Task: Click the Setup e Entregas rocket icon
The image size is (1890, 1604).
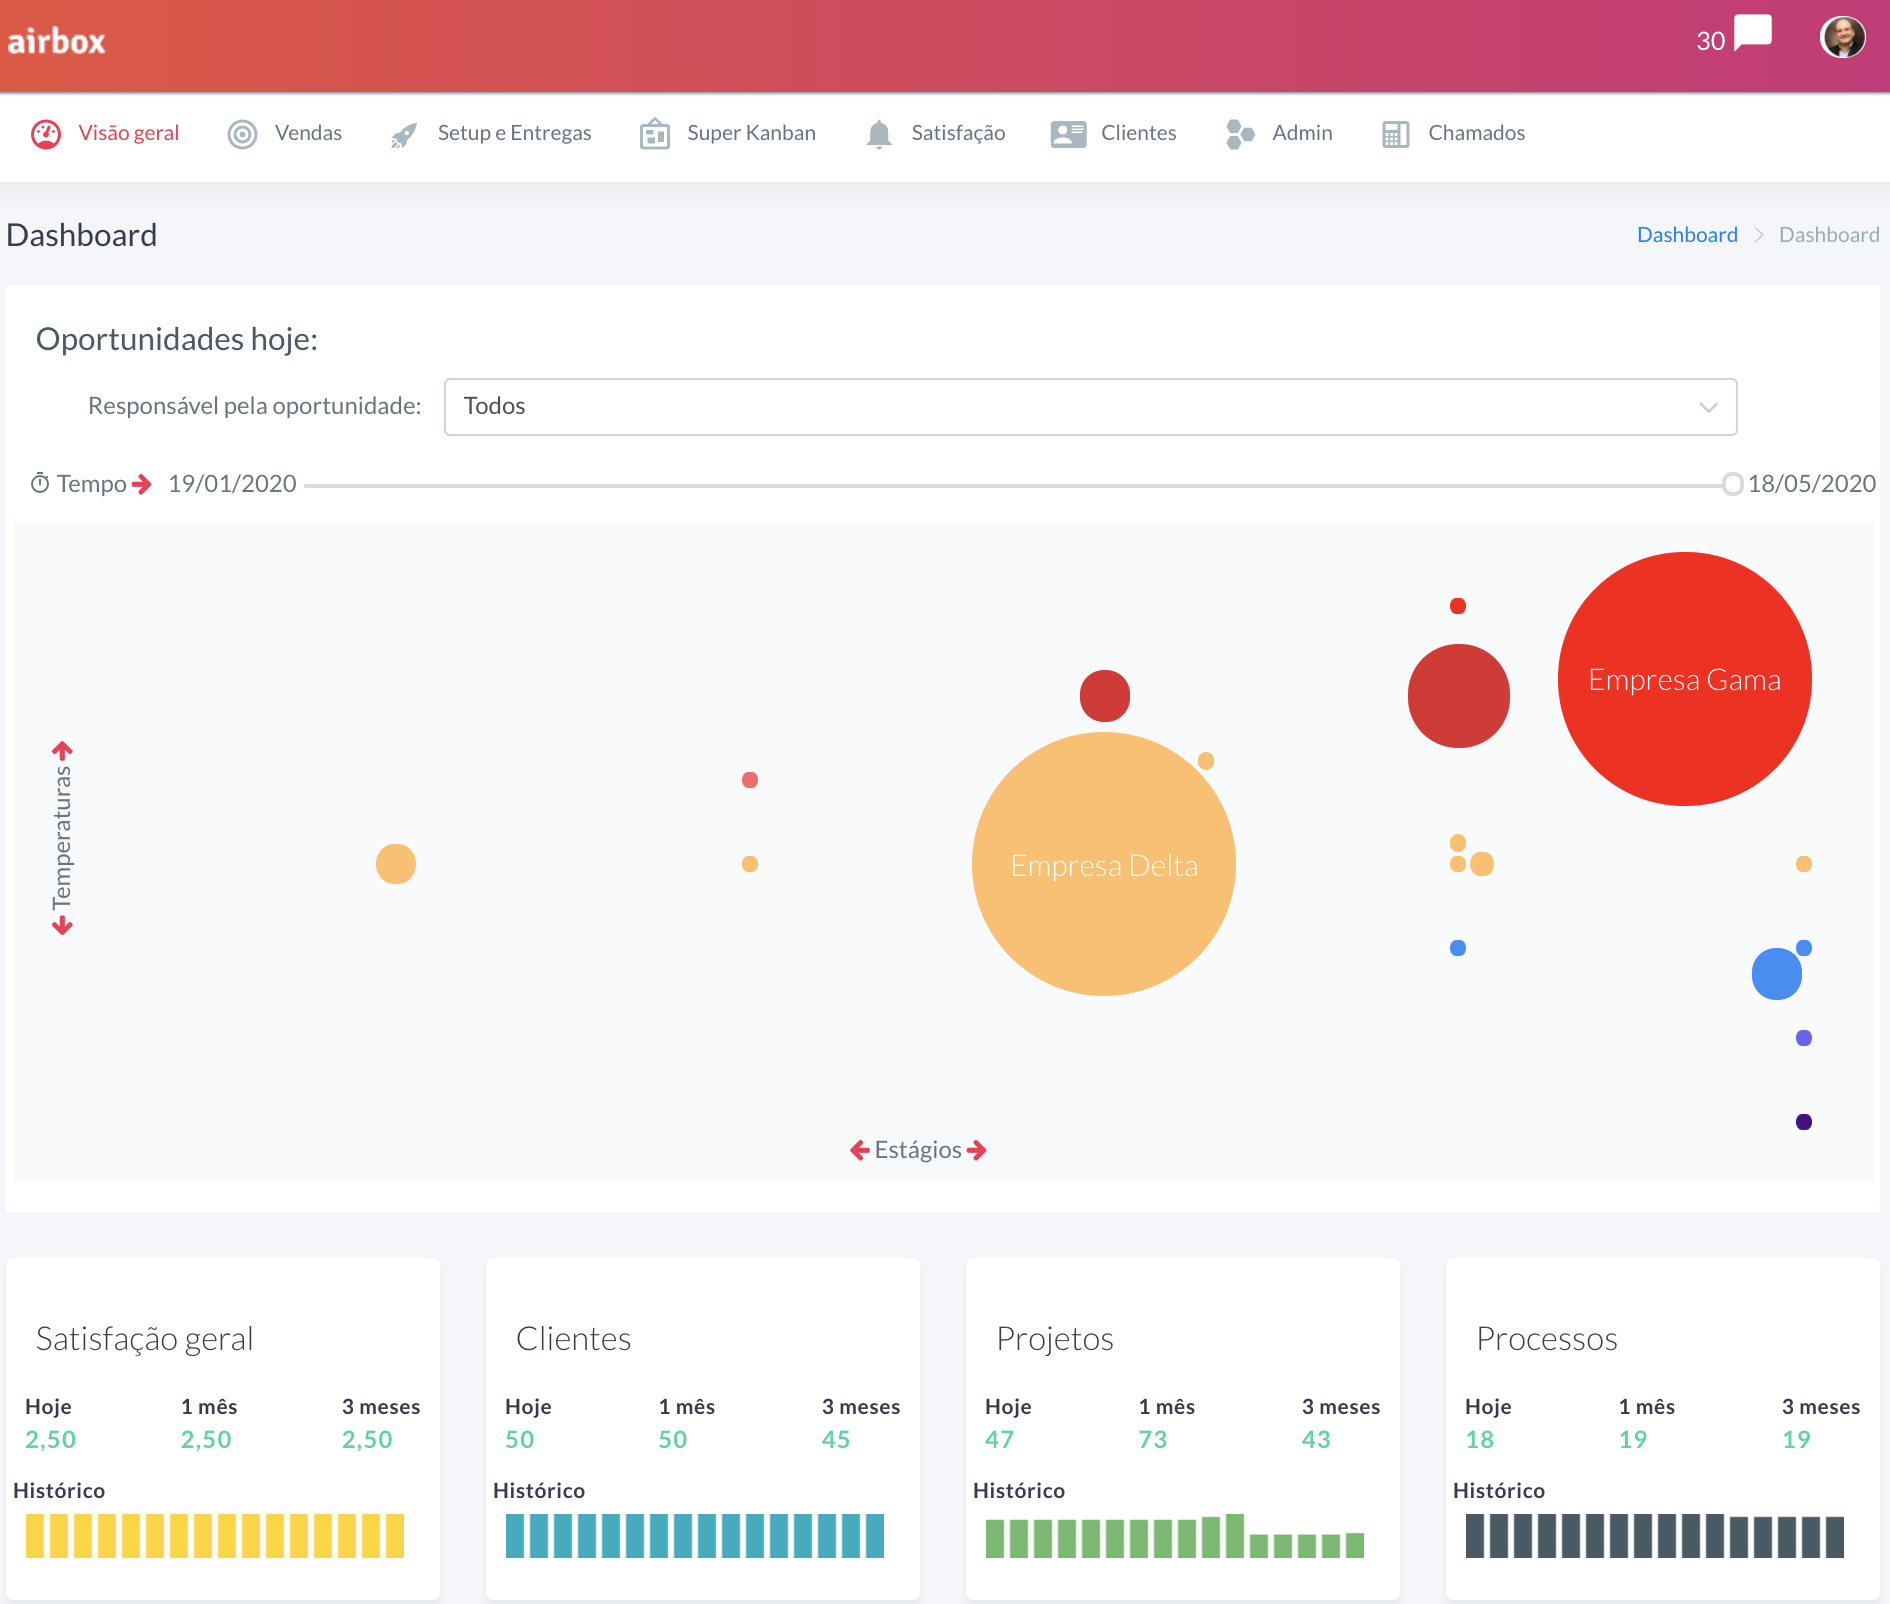Action: [403, 133]
